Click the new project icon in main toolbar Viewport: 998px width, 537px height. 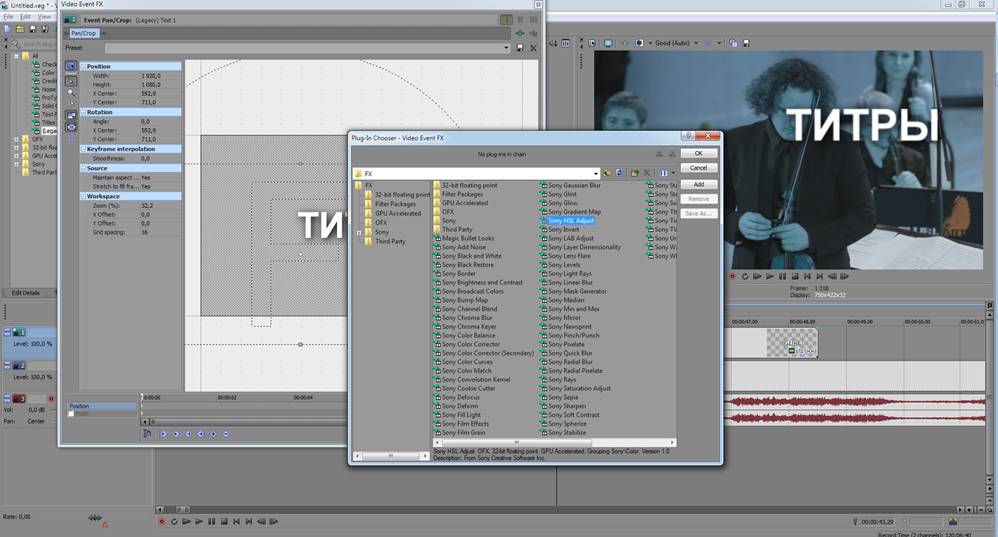point(8,29)
